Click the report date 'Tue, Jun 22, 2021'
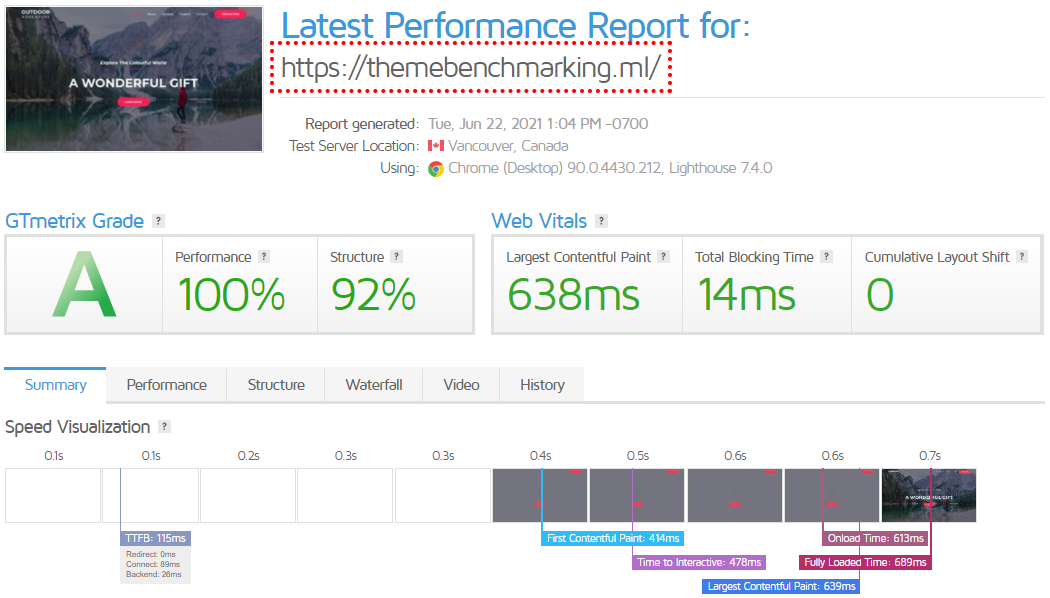1050x598 pixels. [485, 124]
